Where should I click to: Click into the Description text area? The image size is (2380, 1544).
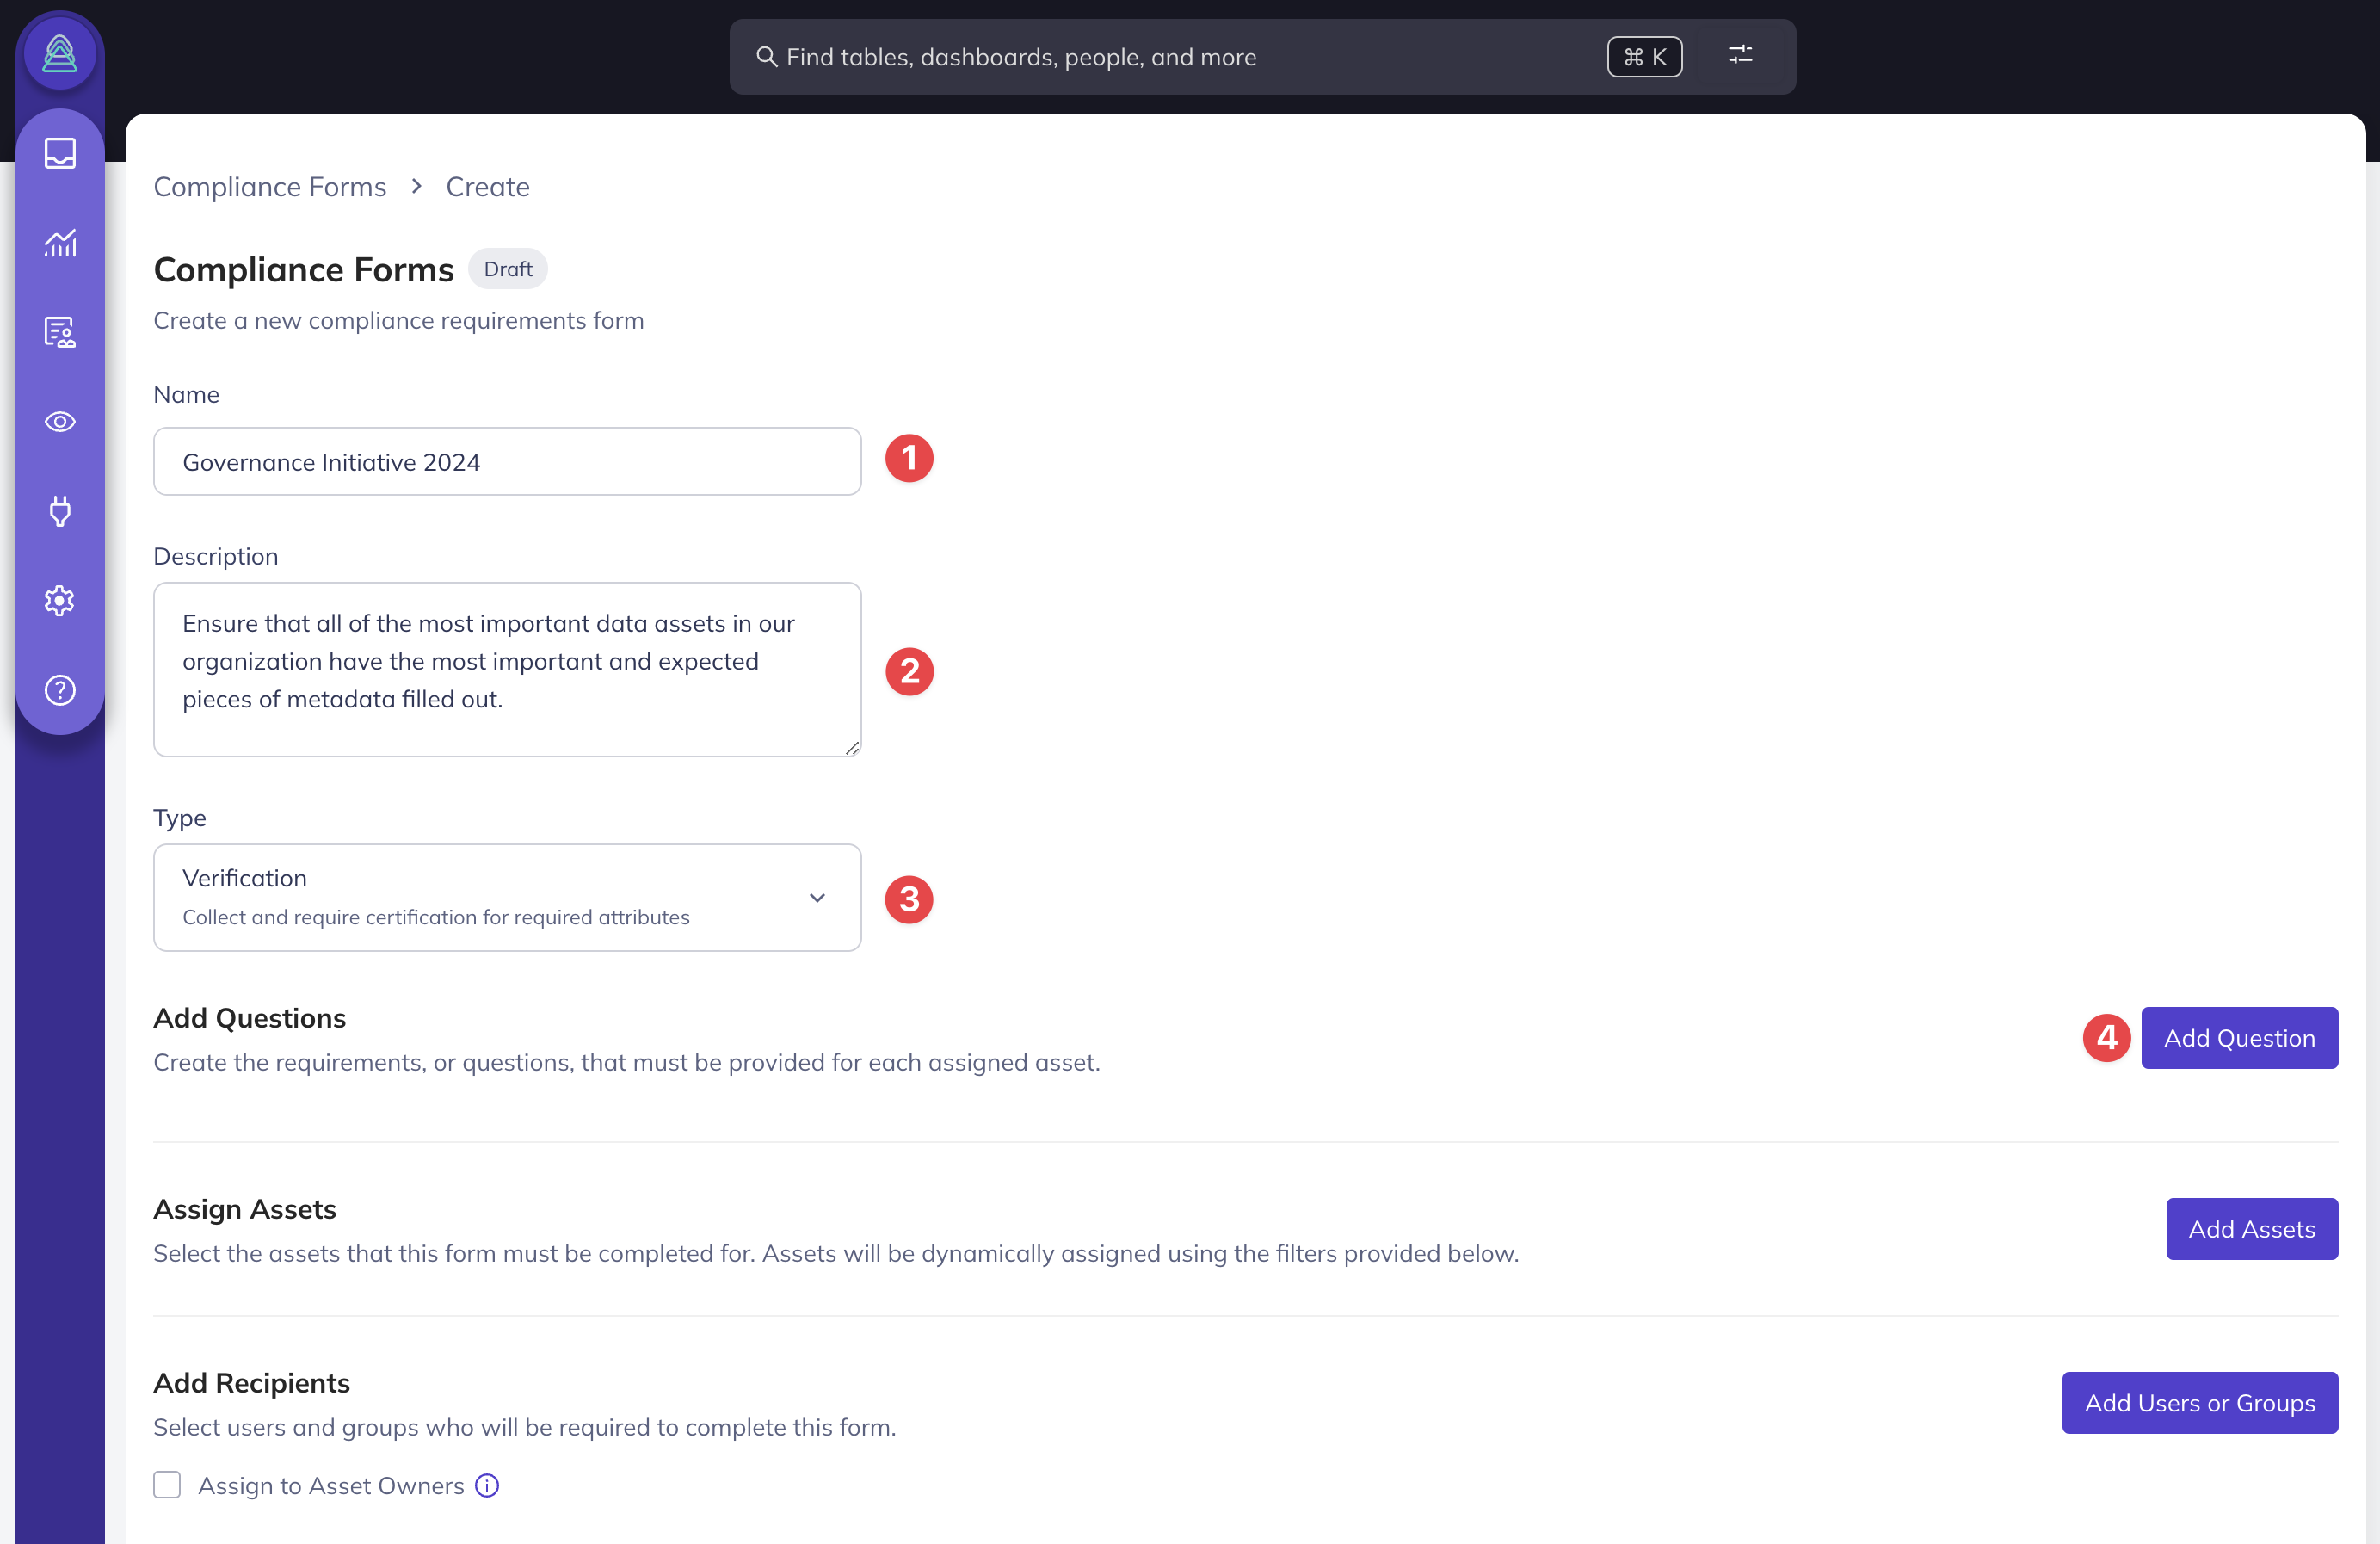(507, 669)
